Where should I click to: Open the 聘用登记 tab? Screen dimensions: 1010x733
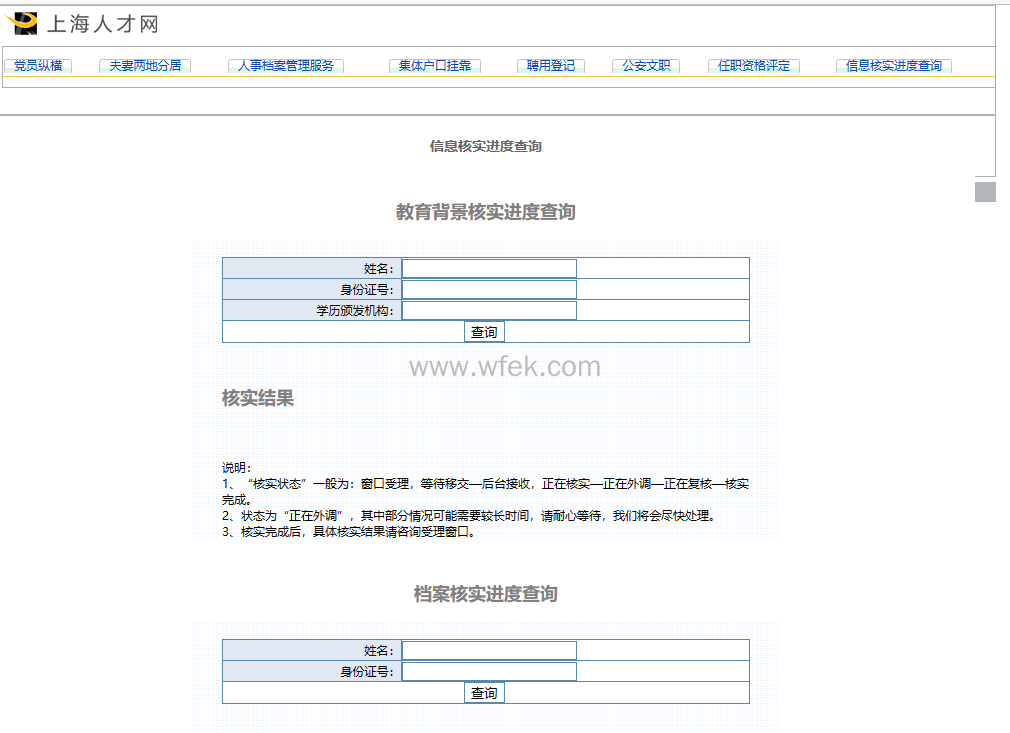coord(551,66)
